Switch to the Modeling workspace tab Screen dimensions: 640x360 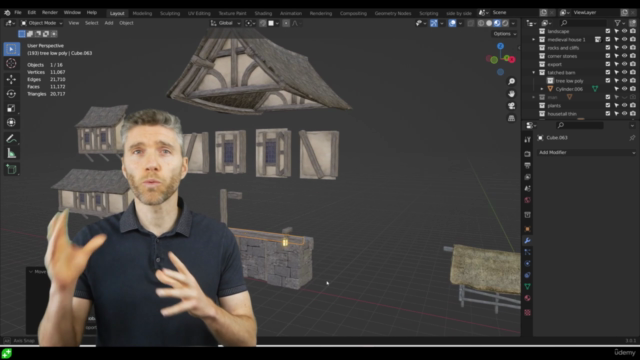(x=142, y=13)
